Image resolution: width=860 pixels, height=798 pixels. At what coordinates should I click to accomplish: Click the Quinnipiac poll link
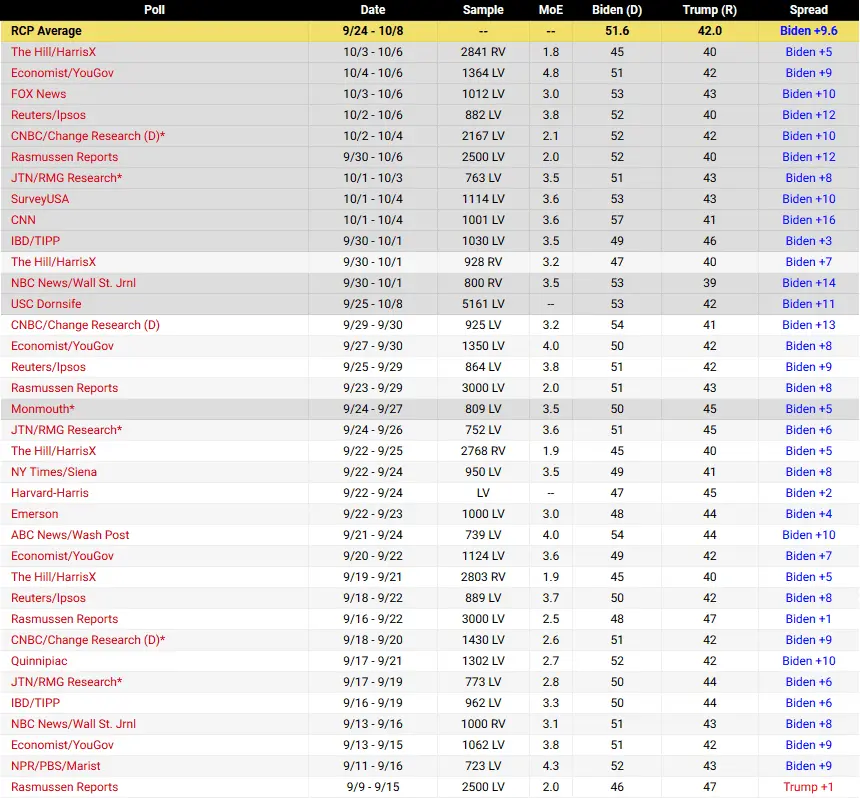tap(39, 661)
